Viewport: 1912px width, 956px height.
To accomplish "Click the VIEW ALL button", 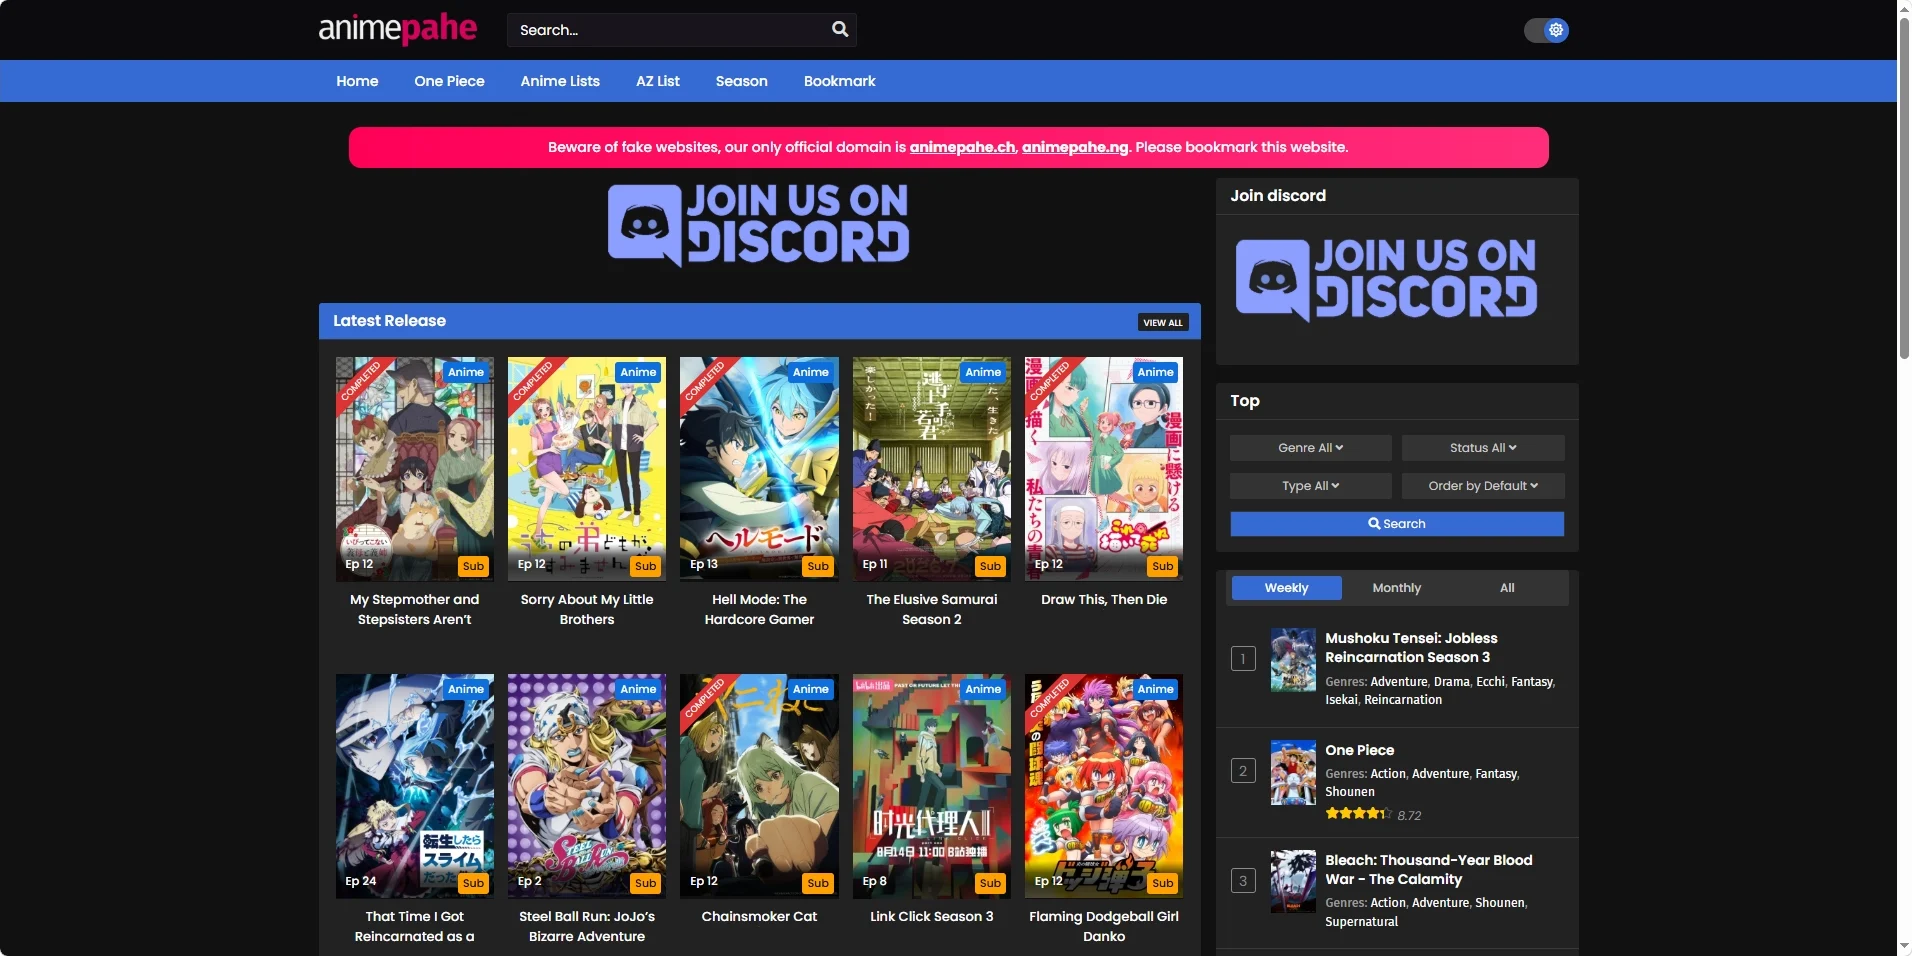I will pos(1163,322).
